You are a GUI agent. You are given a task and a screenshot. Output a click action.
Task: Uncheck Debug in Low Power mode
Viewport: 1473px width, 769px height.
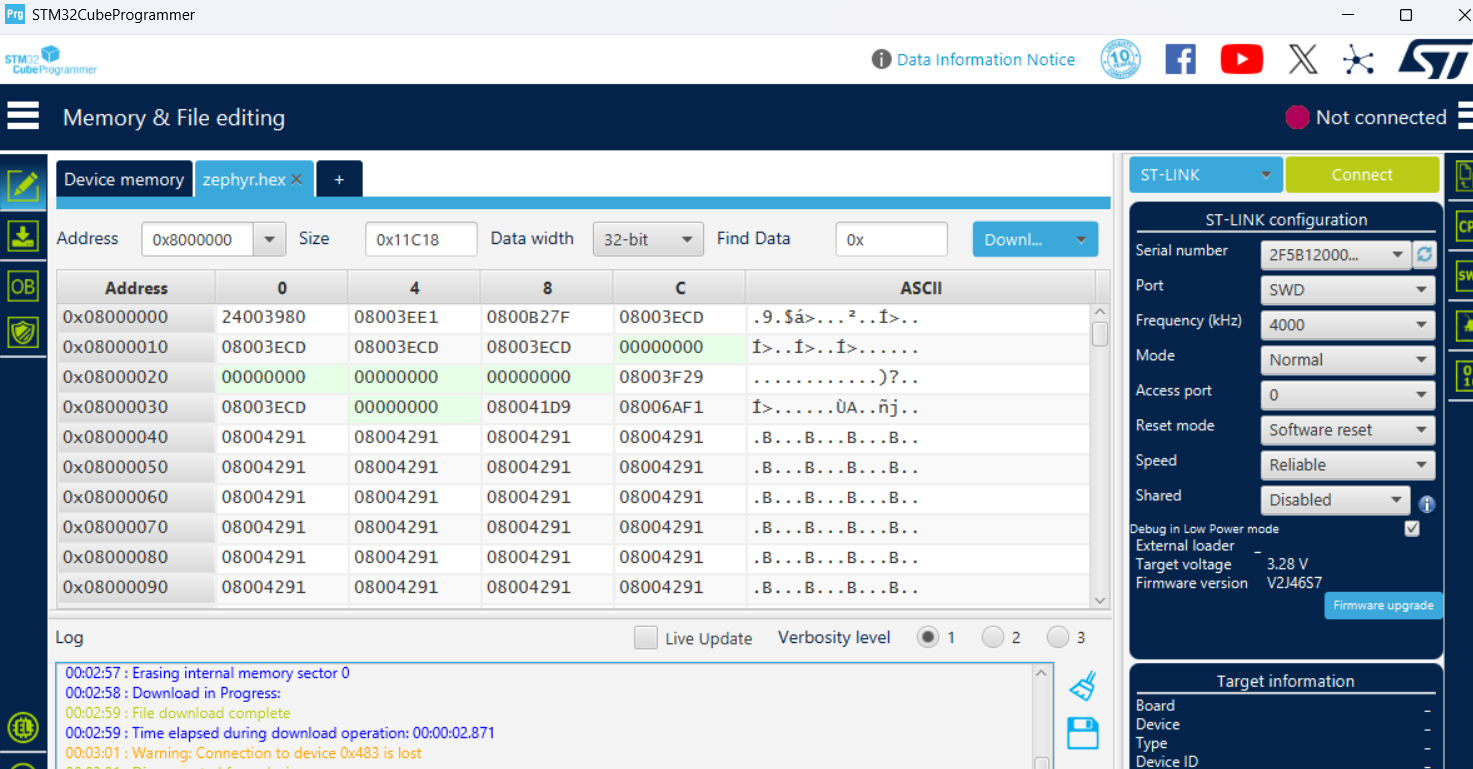(x=1412, y=529)
